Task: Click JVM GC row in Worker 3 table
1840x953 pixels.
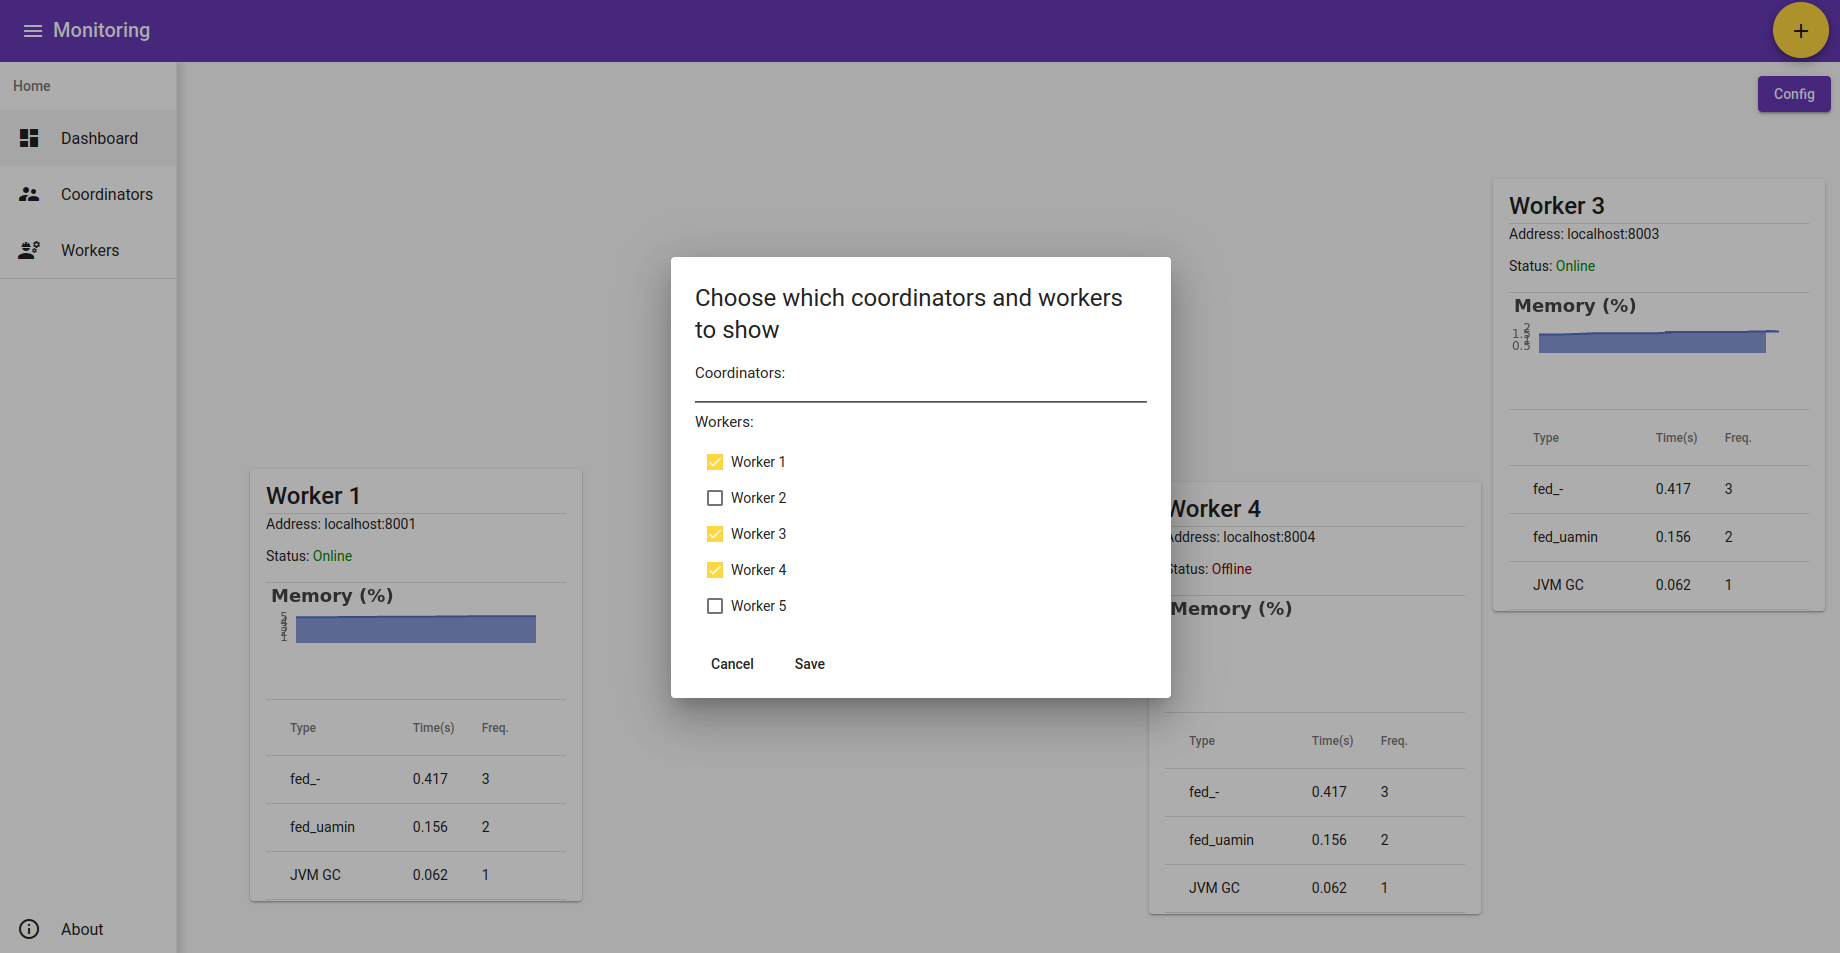Action: pyautogui.click(x=1659, y=585)
